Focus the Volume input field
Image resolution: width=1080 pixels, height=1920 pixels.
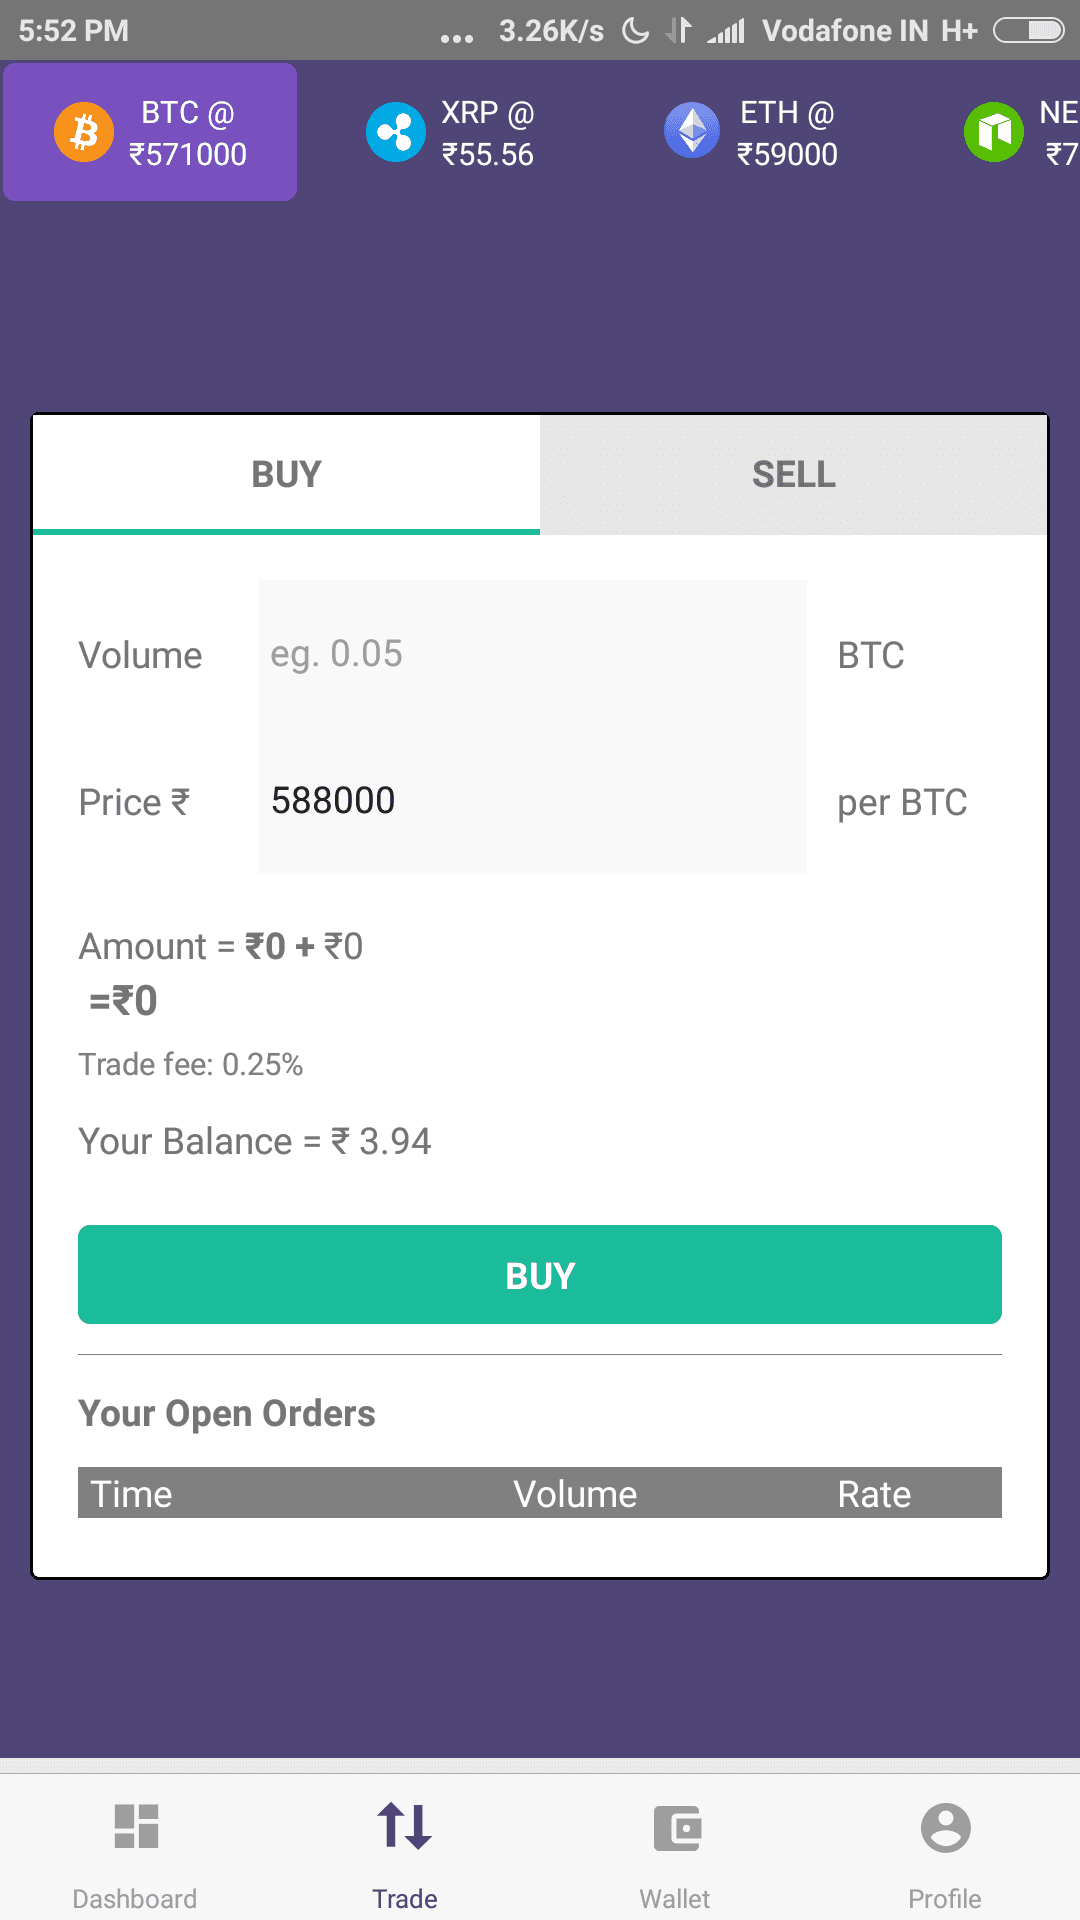coord(532,654)
